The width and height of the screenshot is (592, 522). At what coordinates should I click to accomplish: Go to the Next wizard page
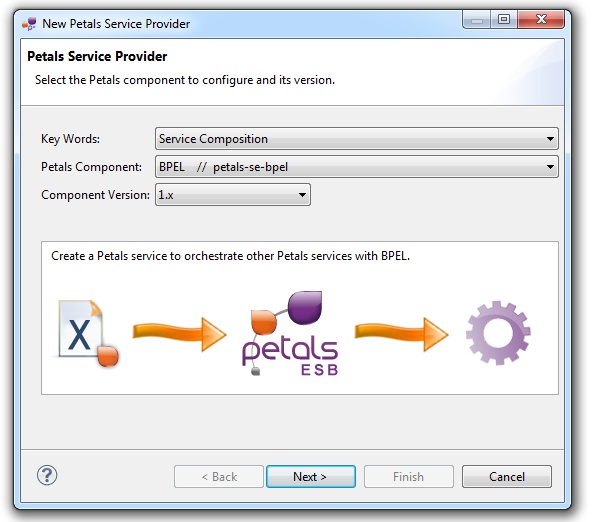[311, 477]
